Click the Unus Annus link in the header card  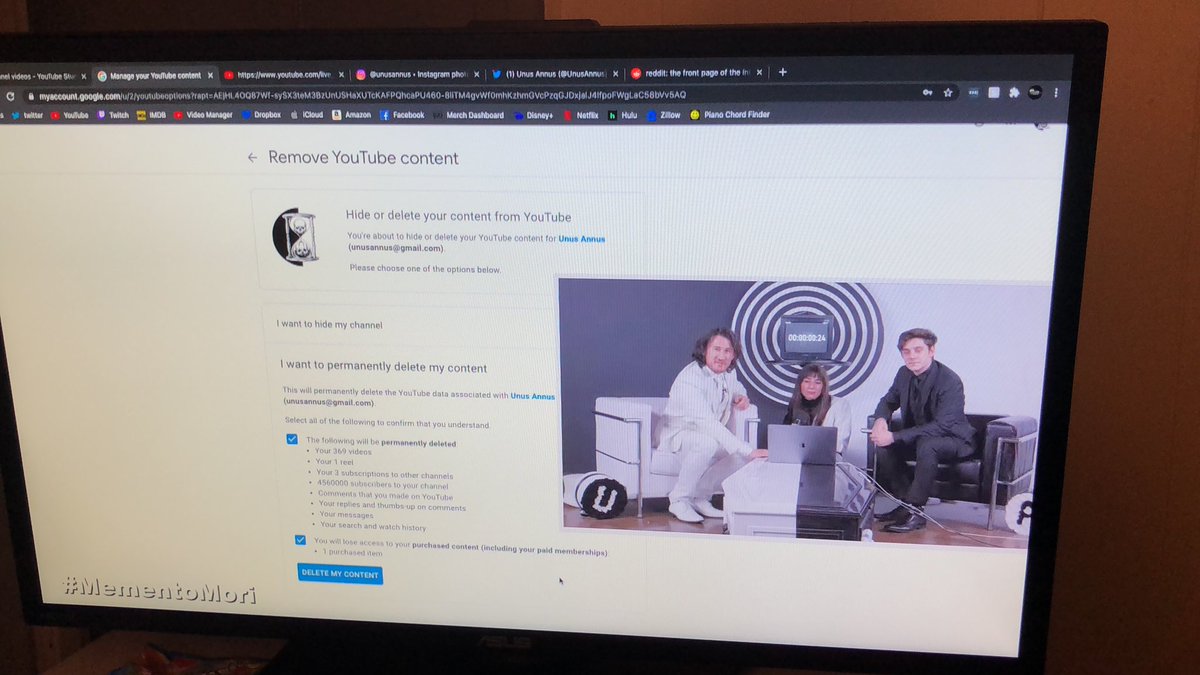(x=581, y=238)
